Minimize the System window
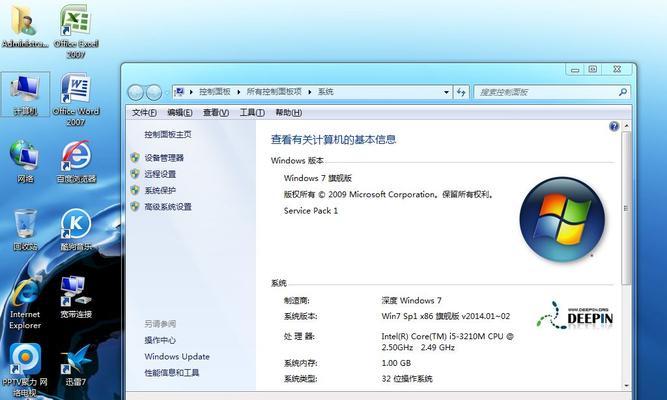667x400 pixels. [575, 69]
